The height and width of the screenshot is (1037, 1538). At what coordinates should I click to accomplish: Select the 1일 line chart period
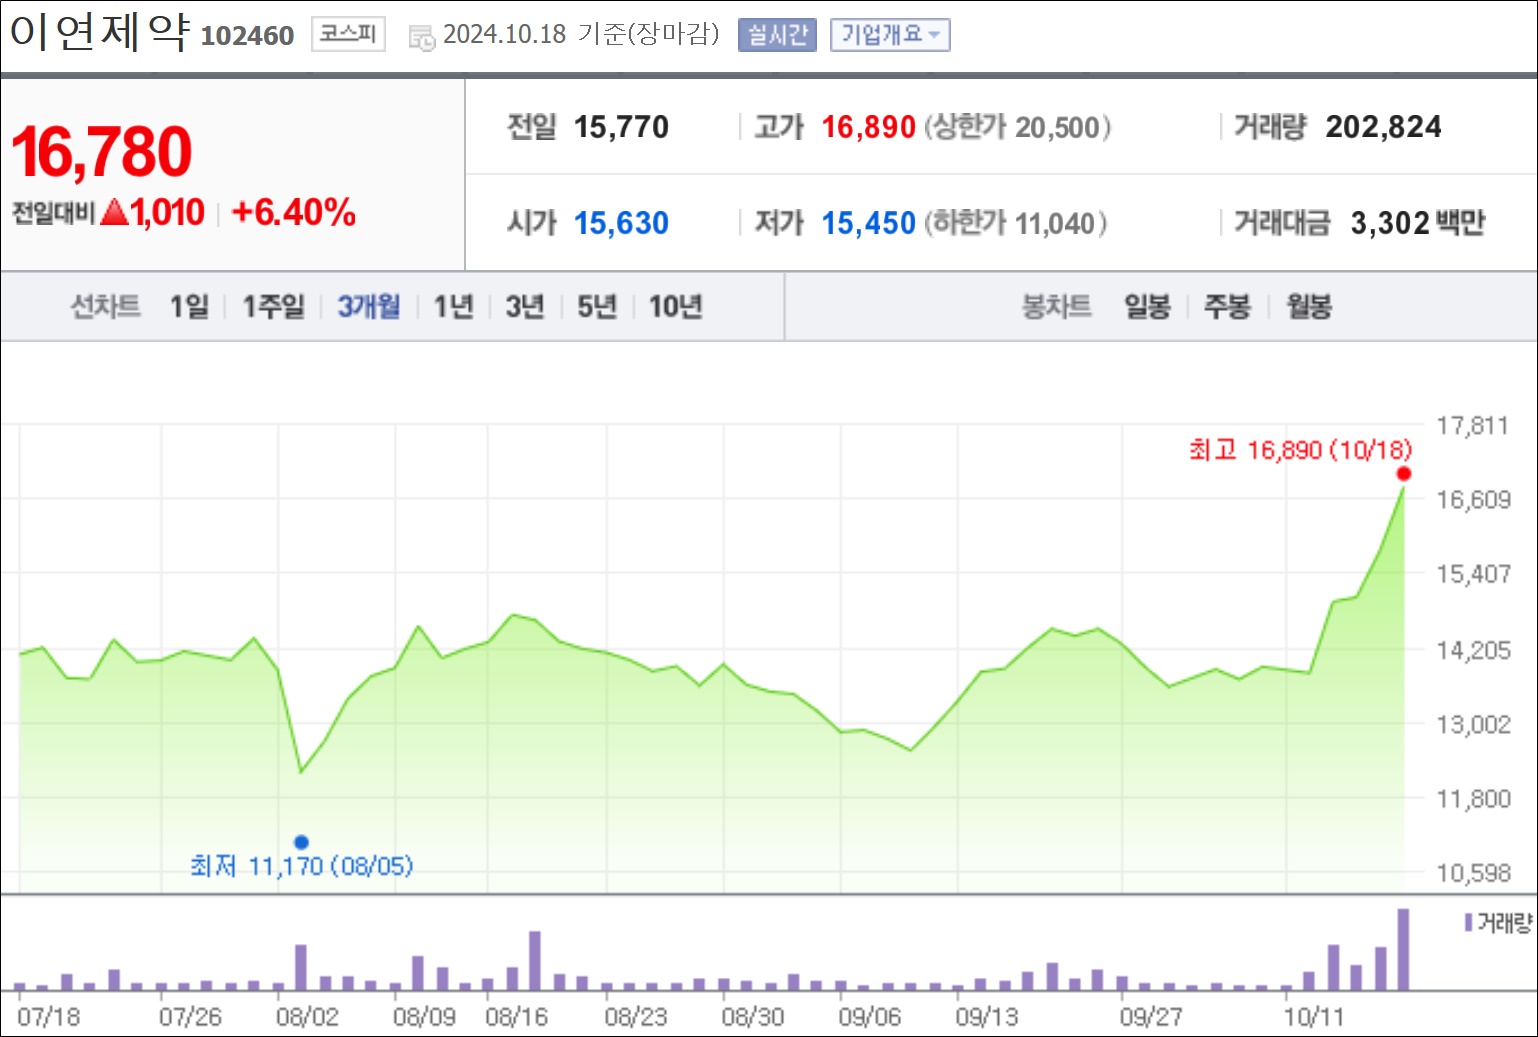pos(189,306)
